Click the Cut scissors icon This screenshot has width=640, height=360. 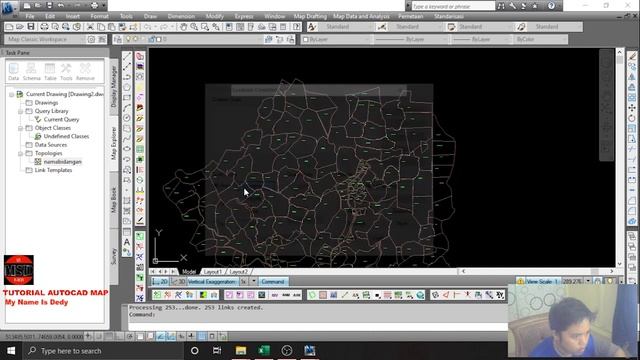click(90, 27)
